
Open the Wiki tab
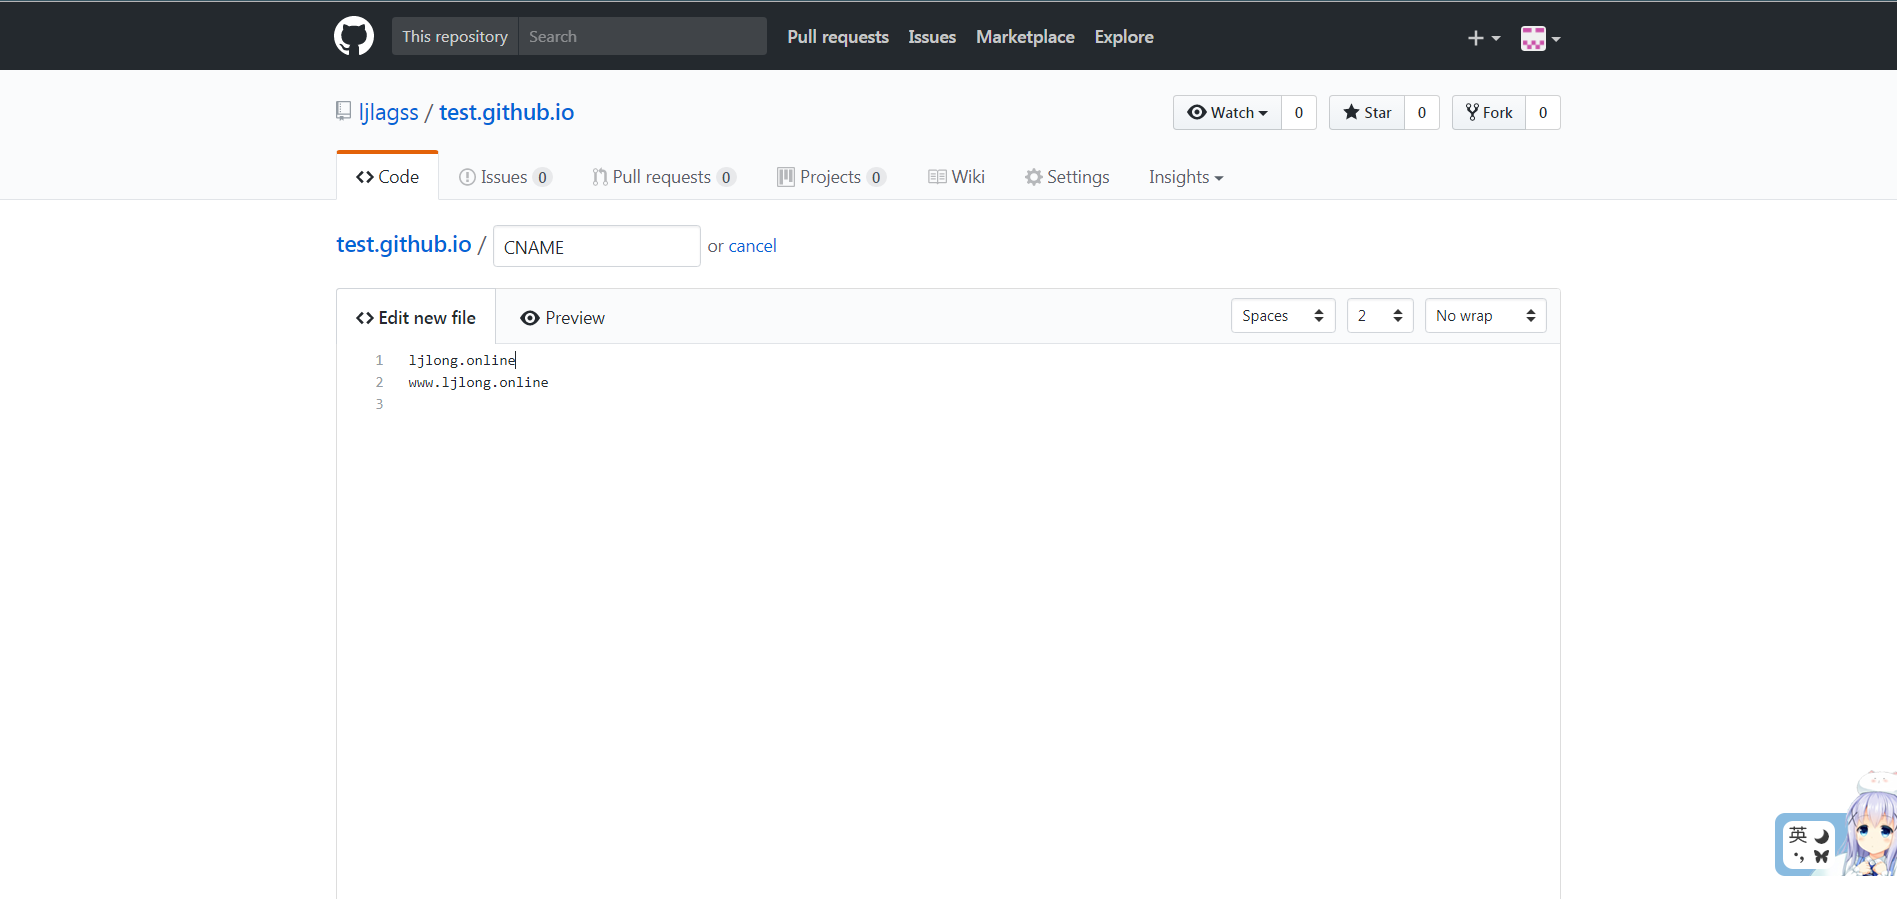pos(957,177)
